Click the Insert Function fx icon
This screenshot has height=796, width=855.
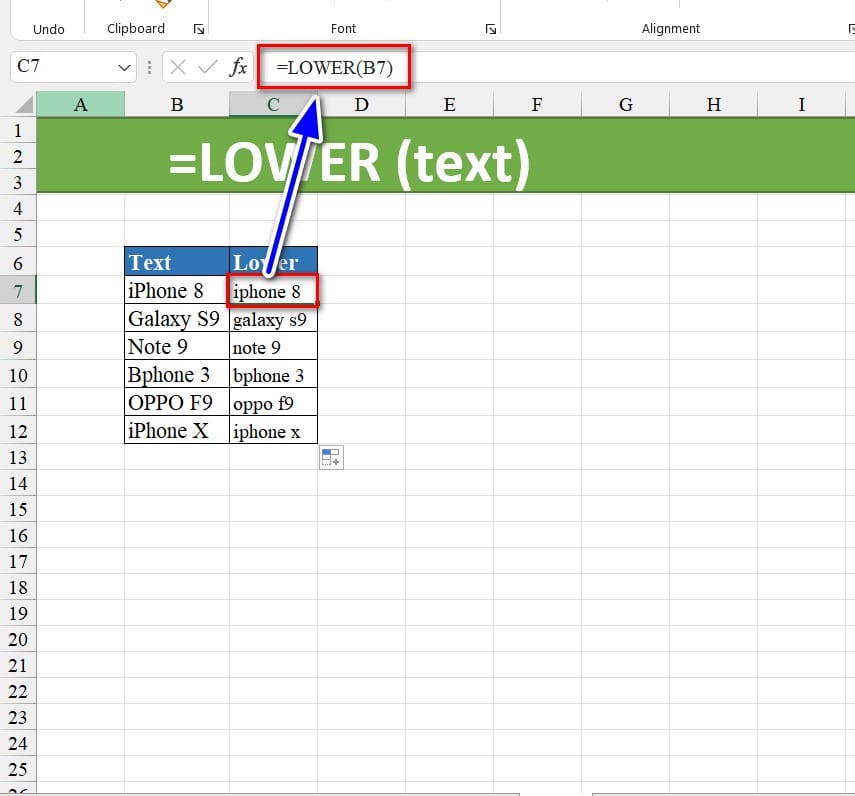point(239,68)
